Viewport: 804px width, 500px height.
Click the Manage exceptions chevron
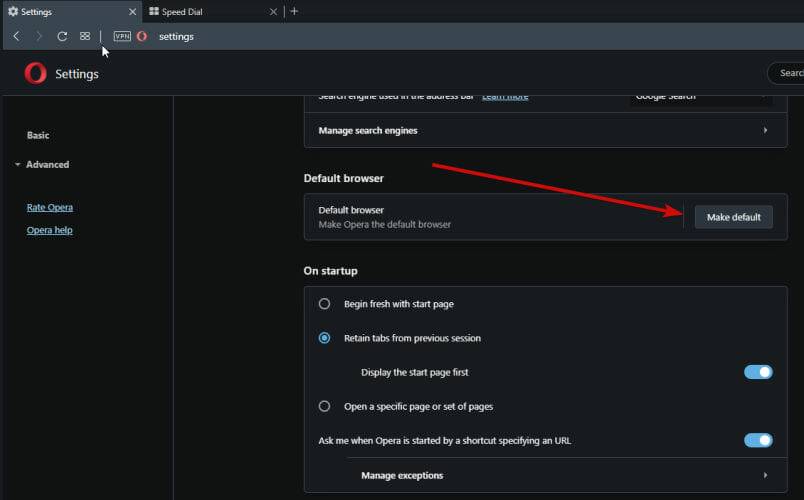point(765,475)
